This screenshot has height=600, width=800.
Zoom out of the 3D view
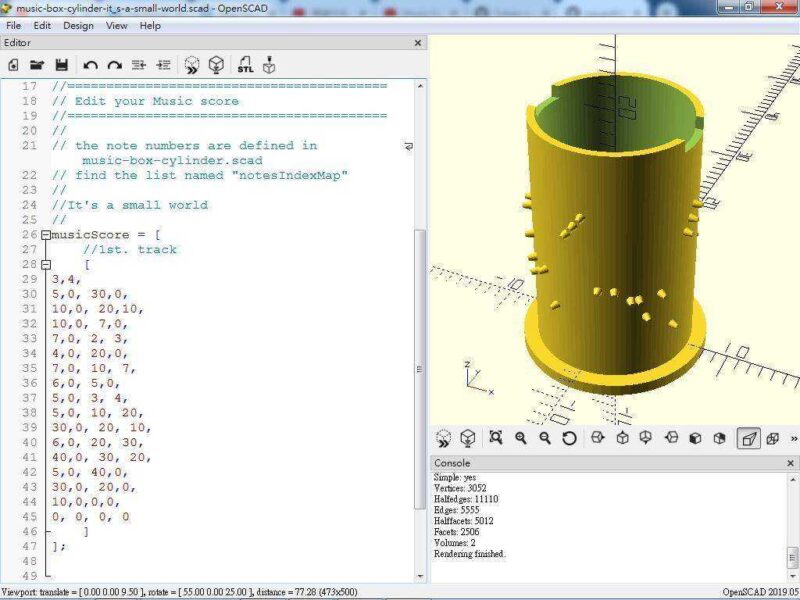point(545,438)
